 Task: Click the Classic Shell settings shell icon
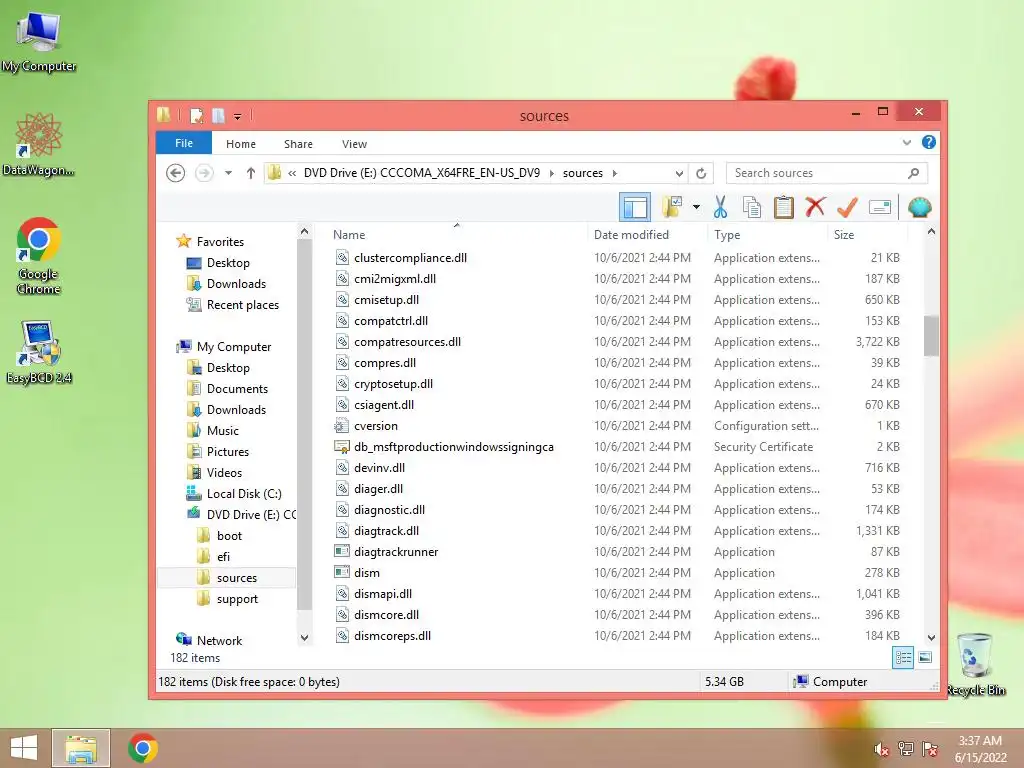pyautogui.click(x=920, y=208)
